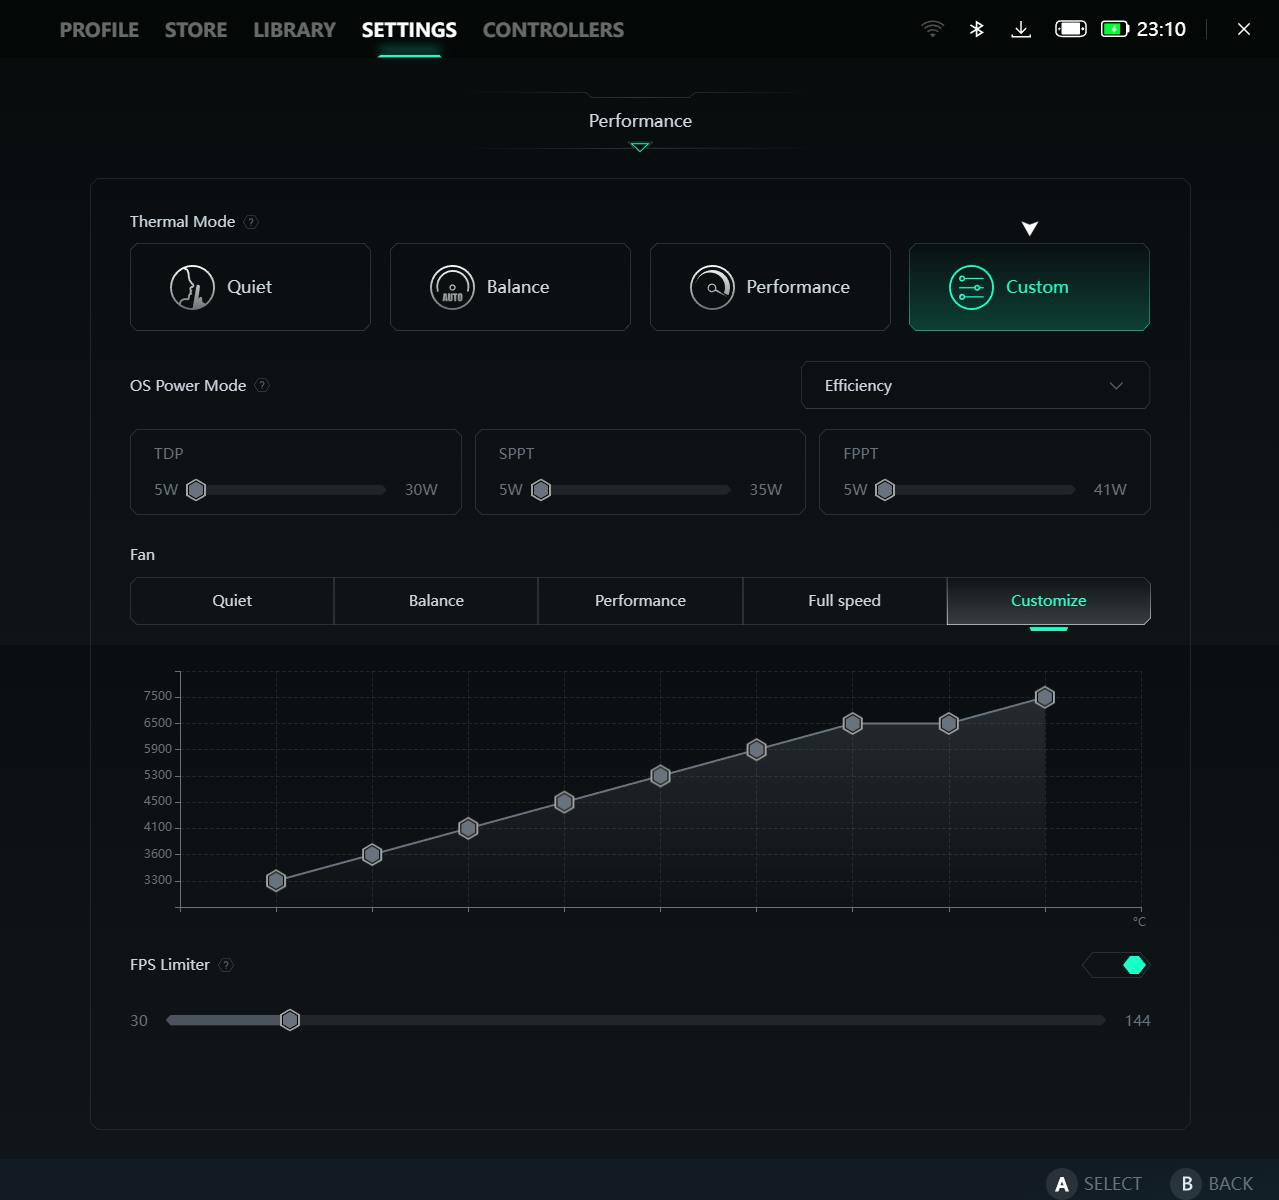Click the 7500 RPM fan curve point
This screenshot has height=1200, width=1279.
coord(1045,697)
